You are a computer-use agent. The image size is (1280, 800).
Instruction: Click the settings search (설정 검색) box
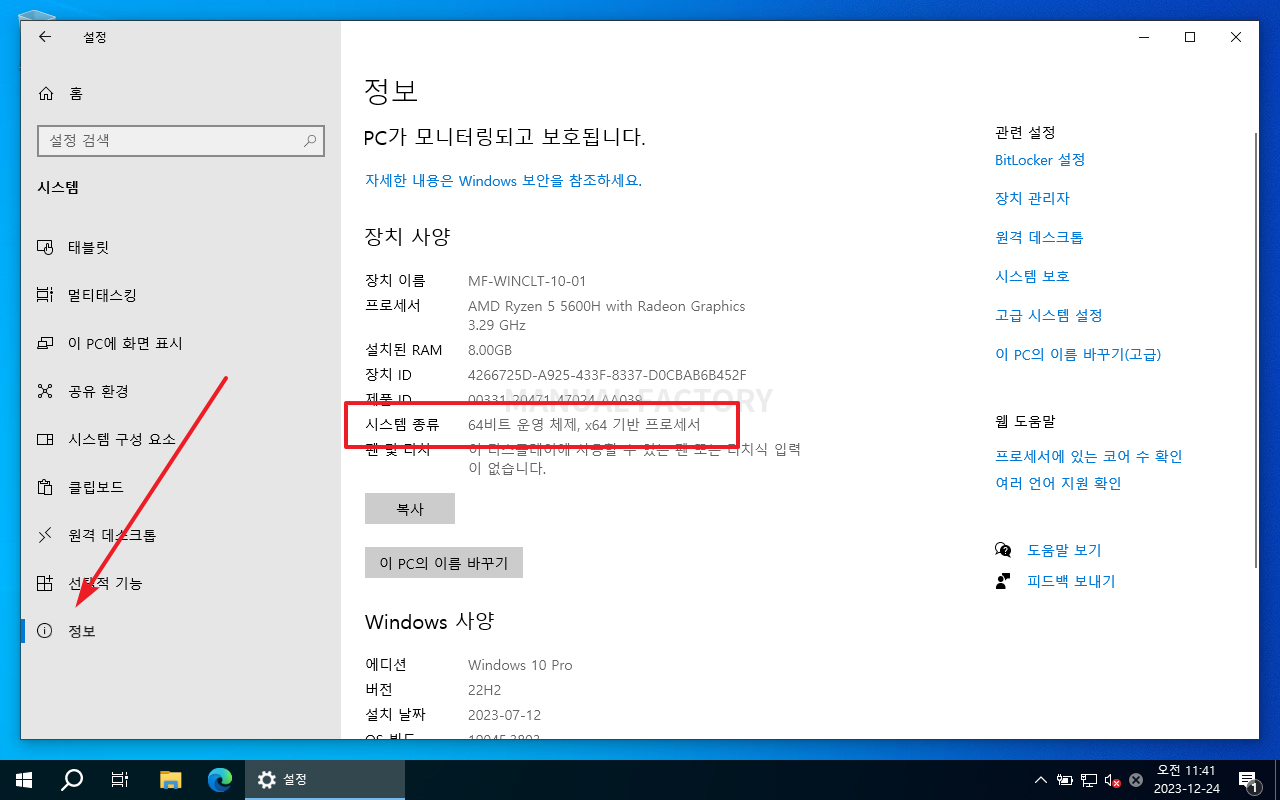[181, 140]
